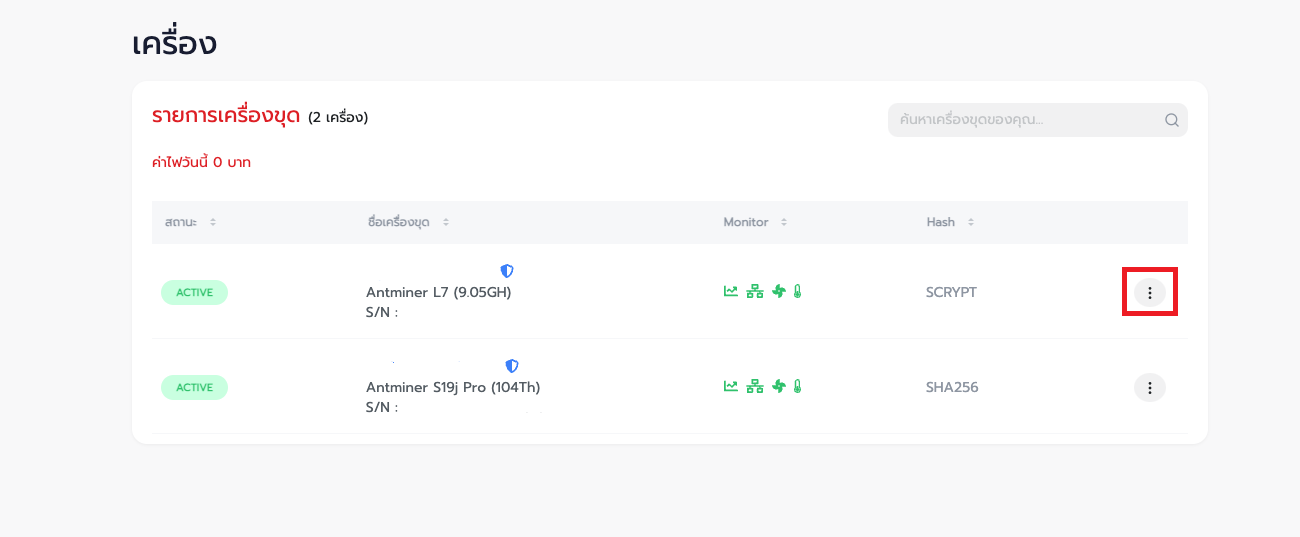Open temperature icon for Antminer S19j Pro row
This screenshot has height=537, width=1300.
point(797,386)
